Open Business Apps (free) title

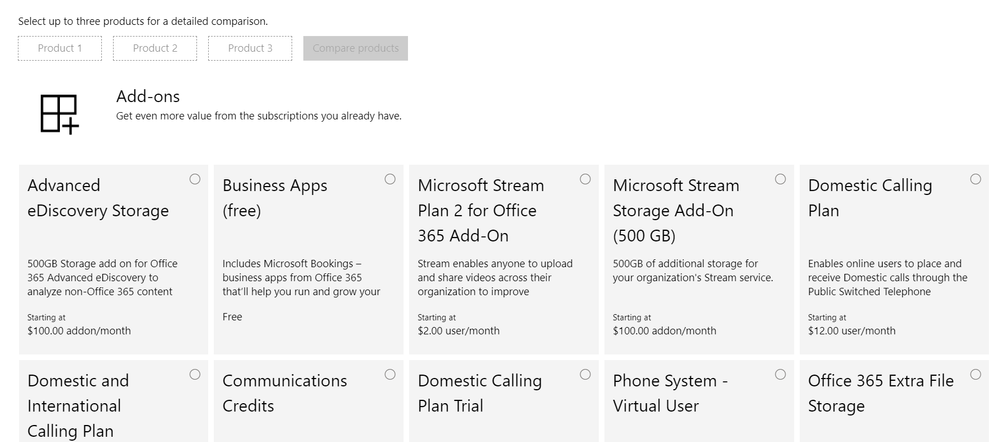pyautogui.click(x=275, y=198)
